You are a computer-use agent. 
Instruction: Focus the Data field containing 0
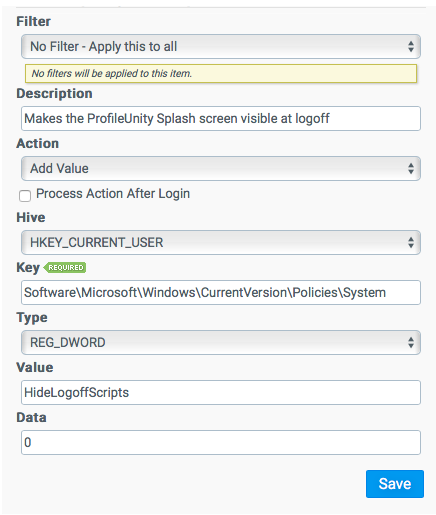tap(221, 443)
